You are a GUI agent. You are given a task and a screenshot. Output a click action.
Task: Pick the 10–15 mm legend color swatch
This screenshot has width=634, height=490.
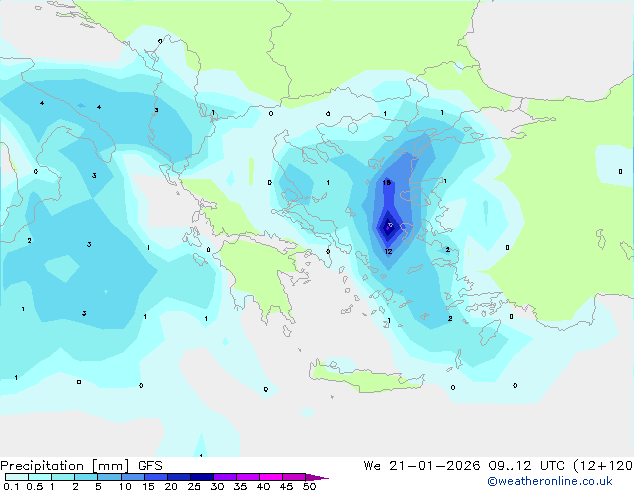(x=132, y=477)
